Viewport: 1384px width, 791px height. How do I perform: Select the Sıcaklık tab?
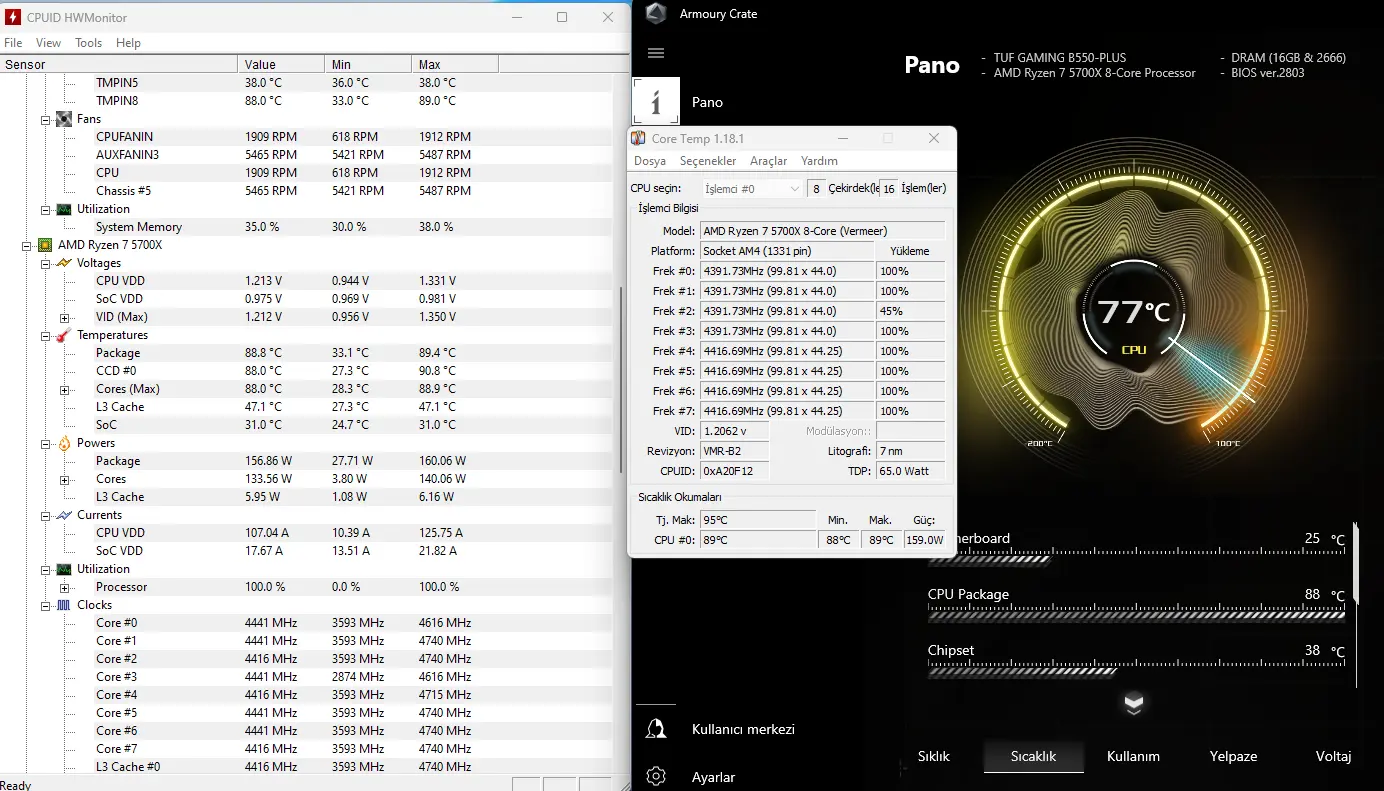pos(1033,756)
